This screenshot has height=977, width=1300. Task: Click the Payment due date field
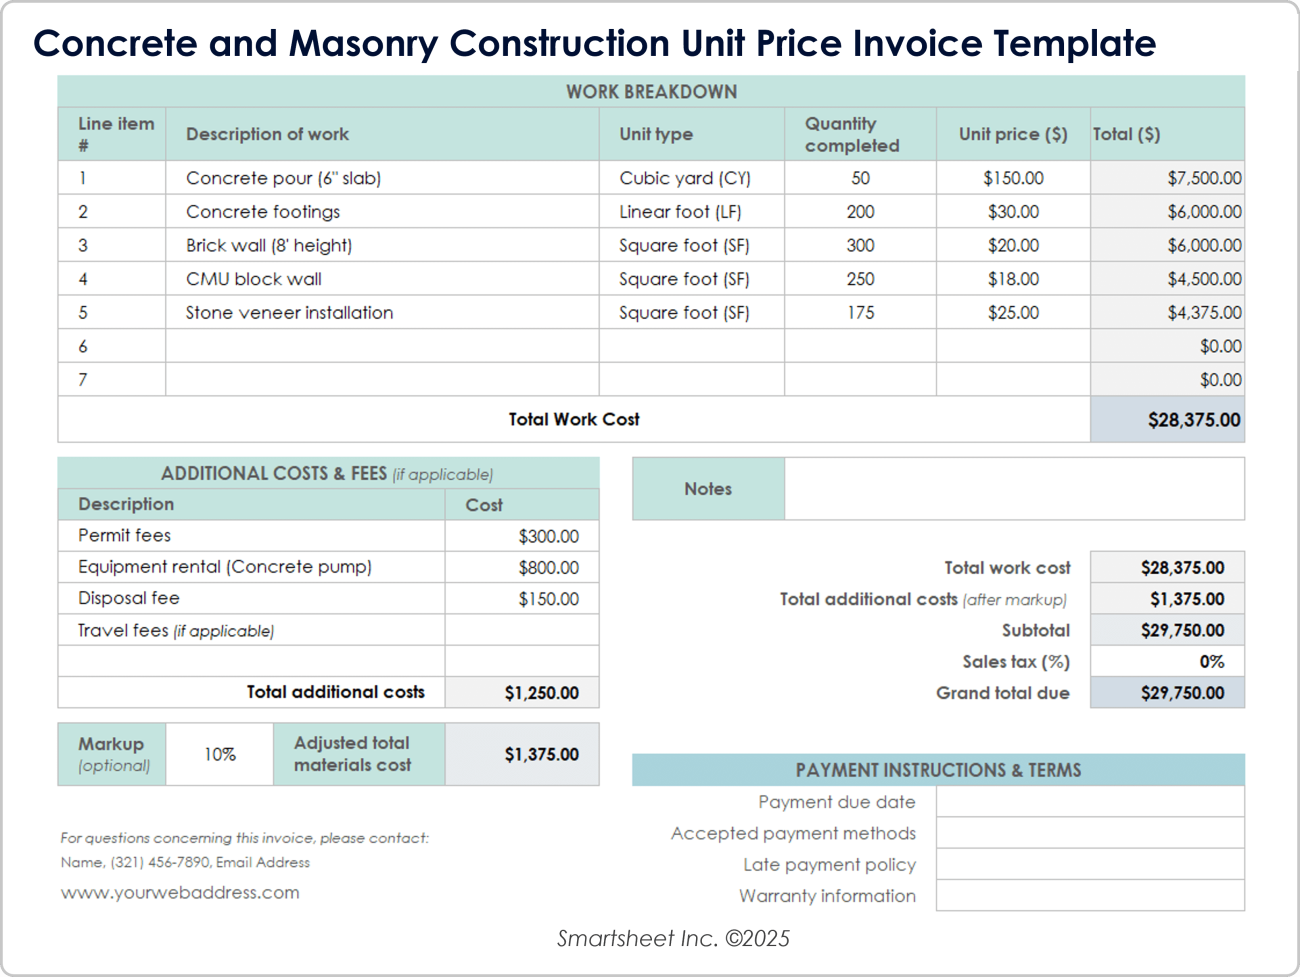(x=1090, y=801)
